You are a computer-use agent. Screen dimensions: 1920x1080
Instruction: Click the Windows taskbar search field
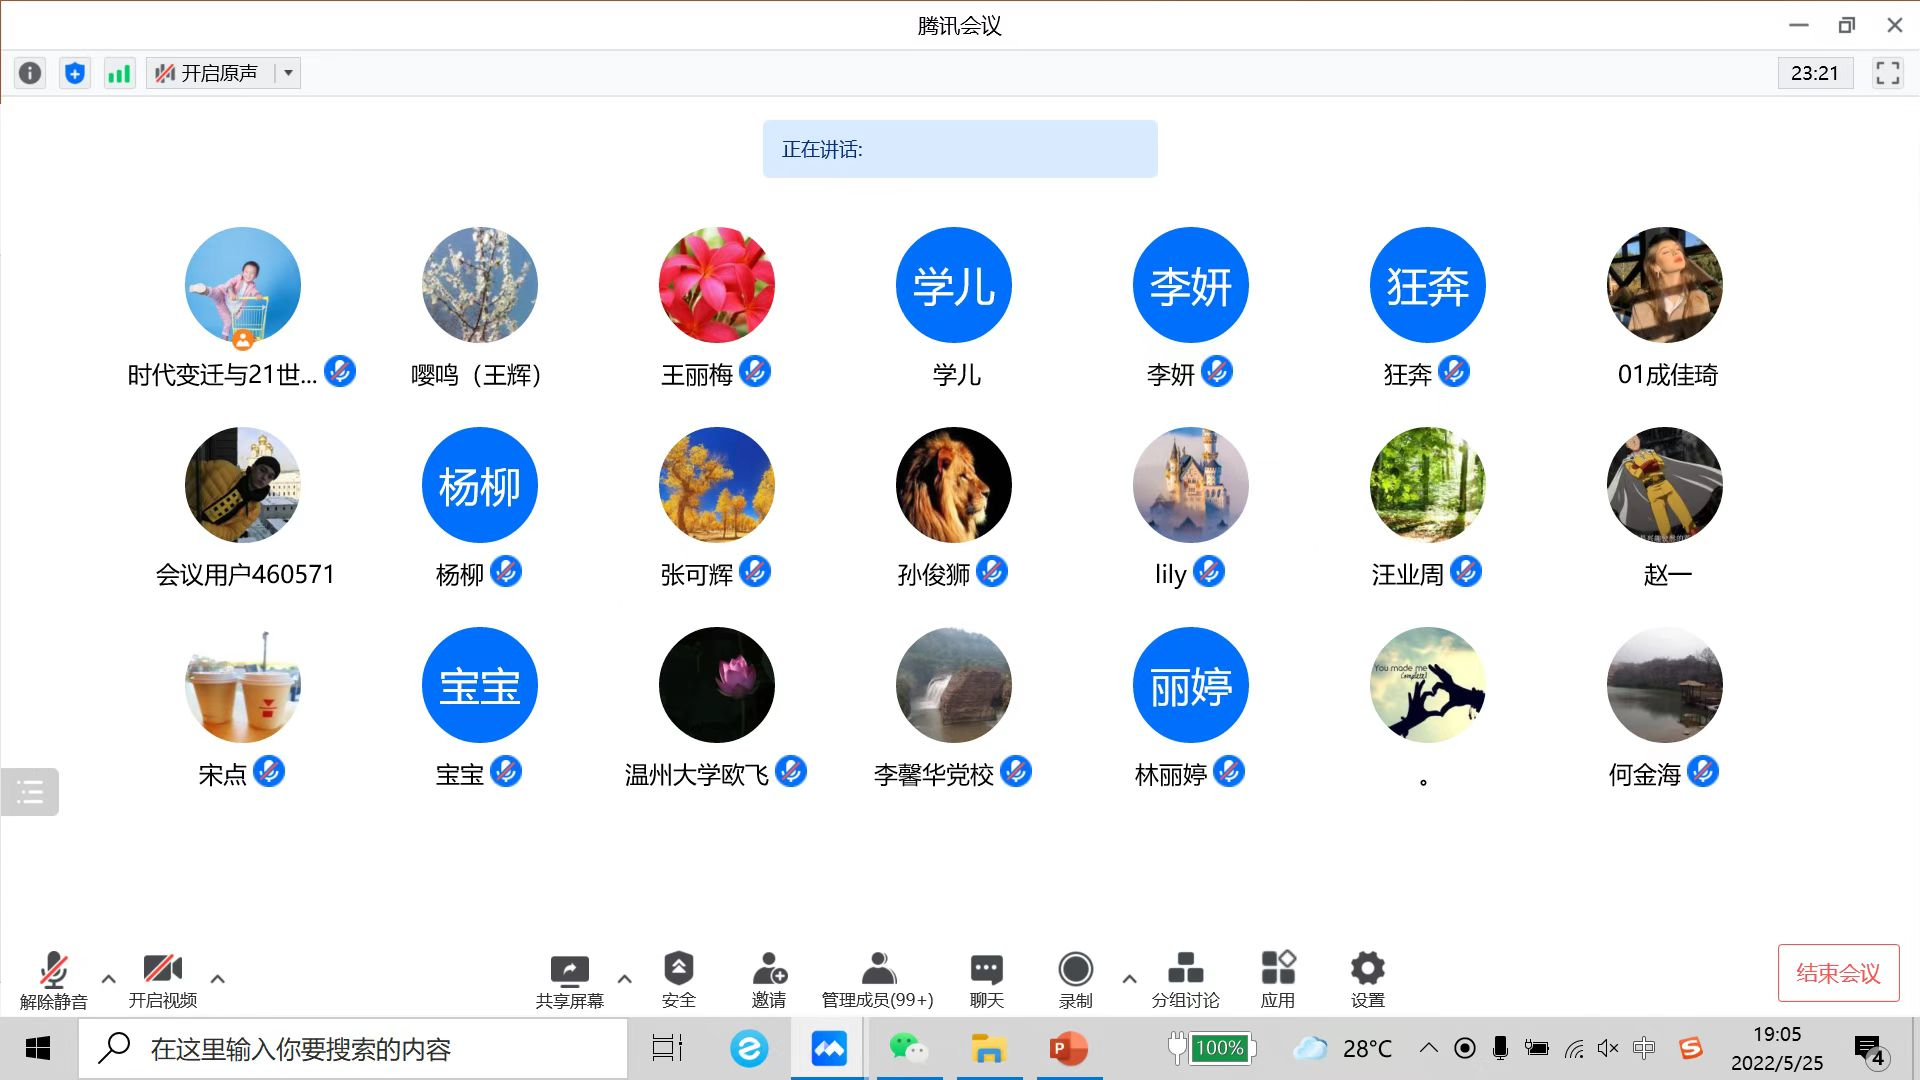[x=352, y=1049]
